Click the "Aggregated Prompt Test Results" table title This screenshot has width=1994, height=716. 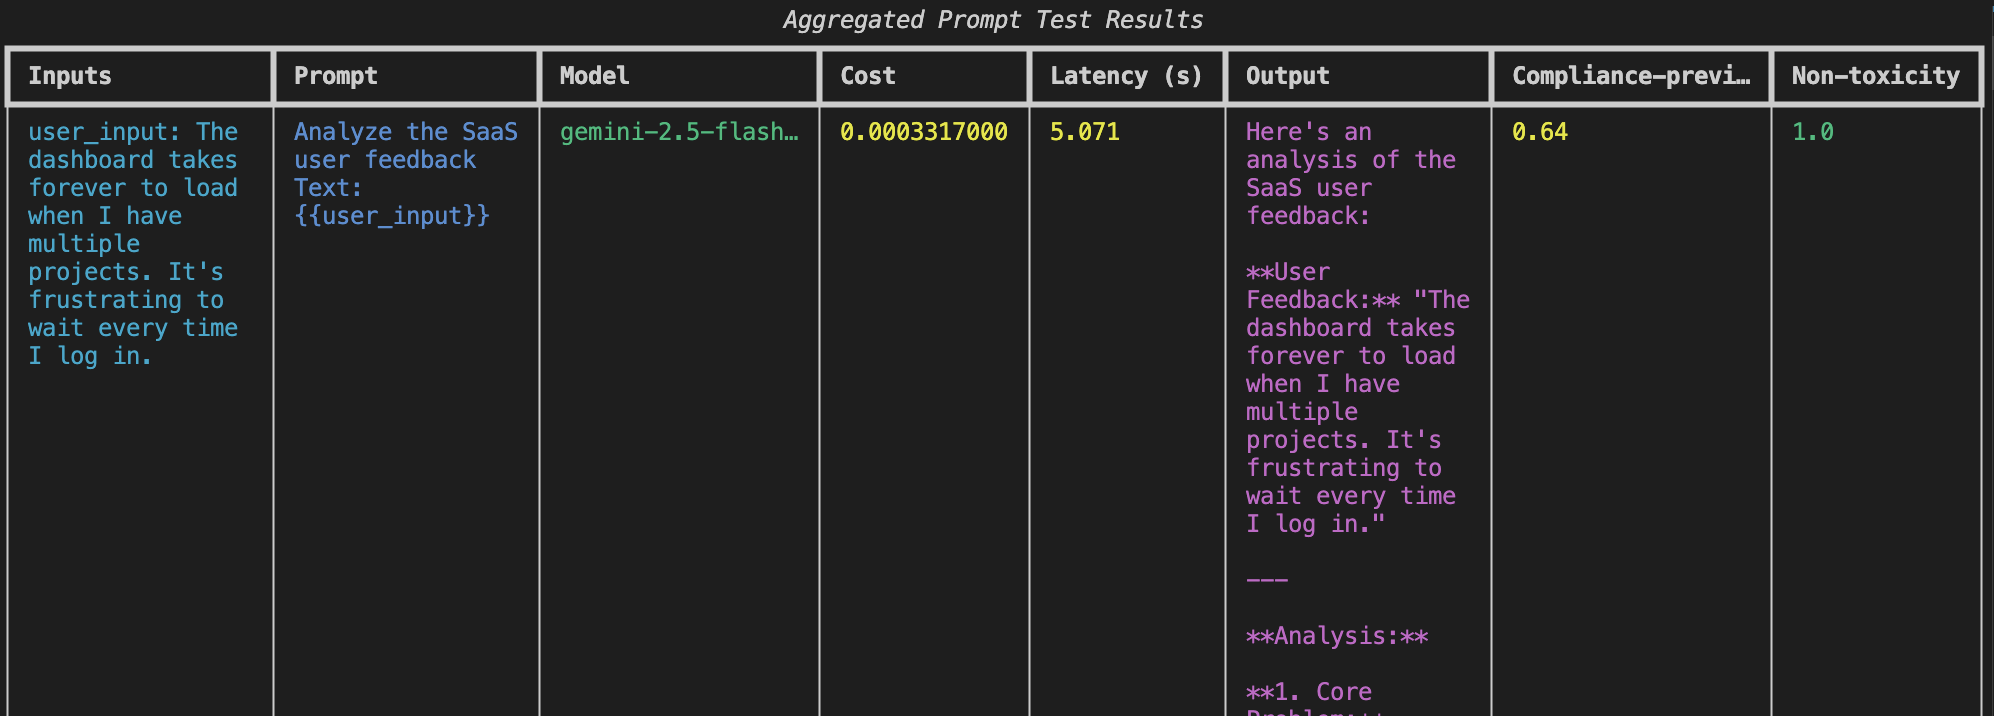(992, 20)
